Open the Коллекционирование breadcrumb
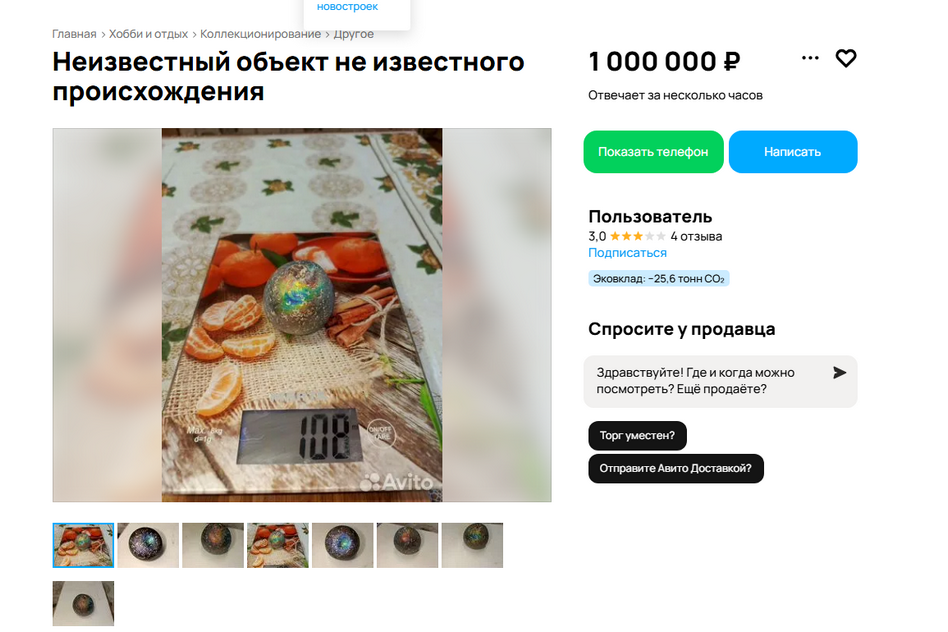The height and width of the screenshot is (632, 948). coord(260,34)
